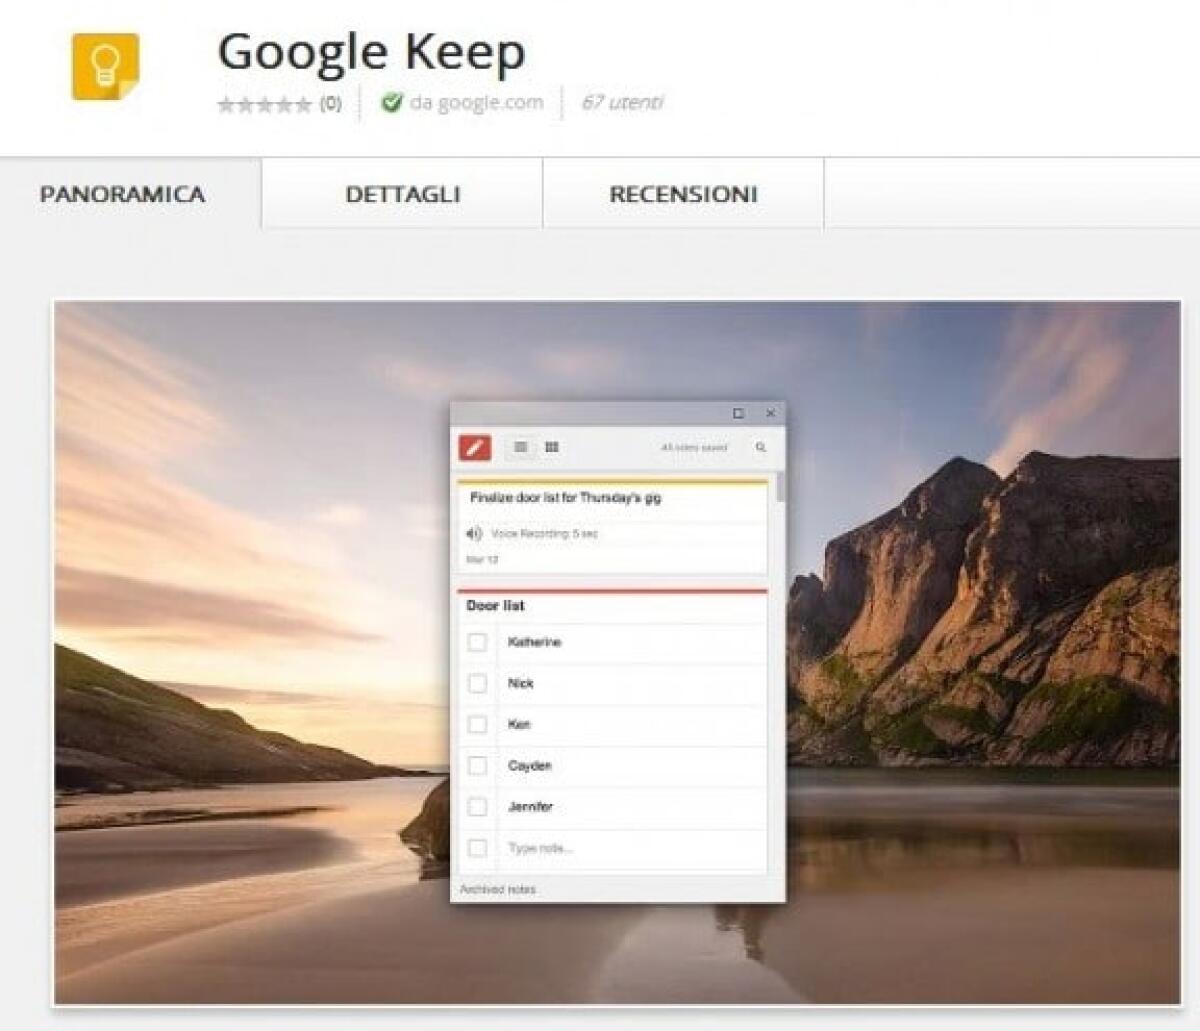This screenshot has width=1200, height=1031.
Task: Click the green verified badge near da google.com
Action: click(x=391, y=101)
